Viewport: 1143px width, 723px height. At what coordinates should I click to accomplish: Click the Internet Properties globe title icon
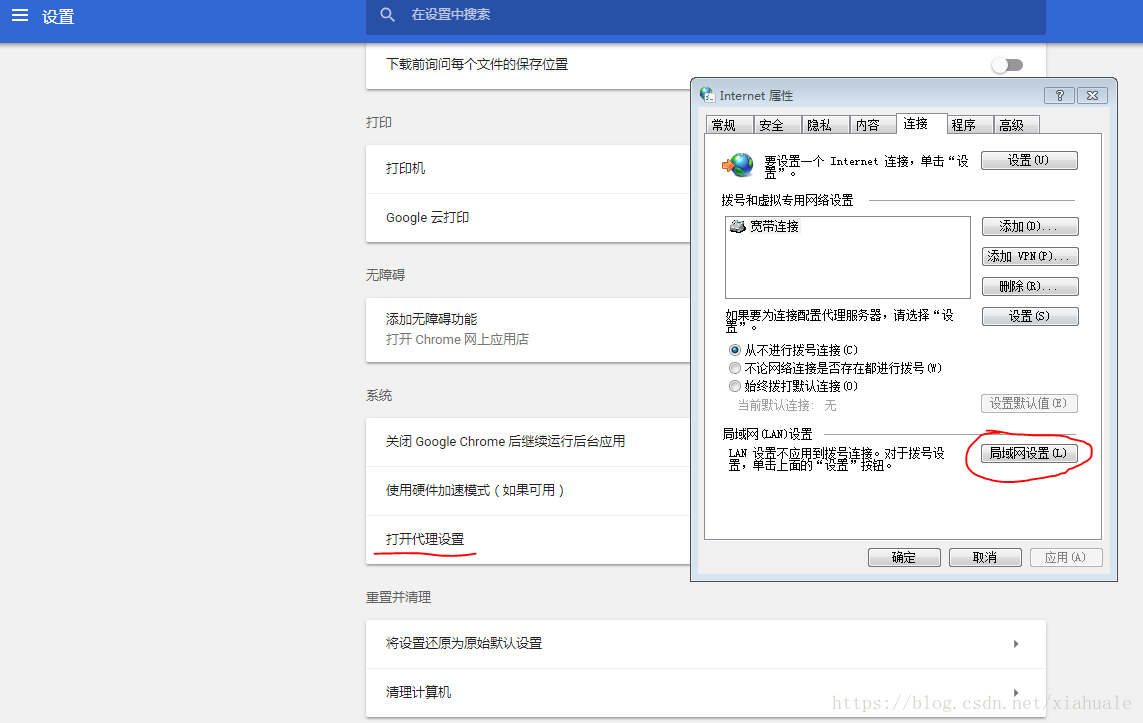[707, 95]
